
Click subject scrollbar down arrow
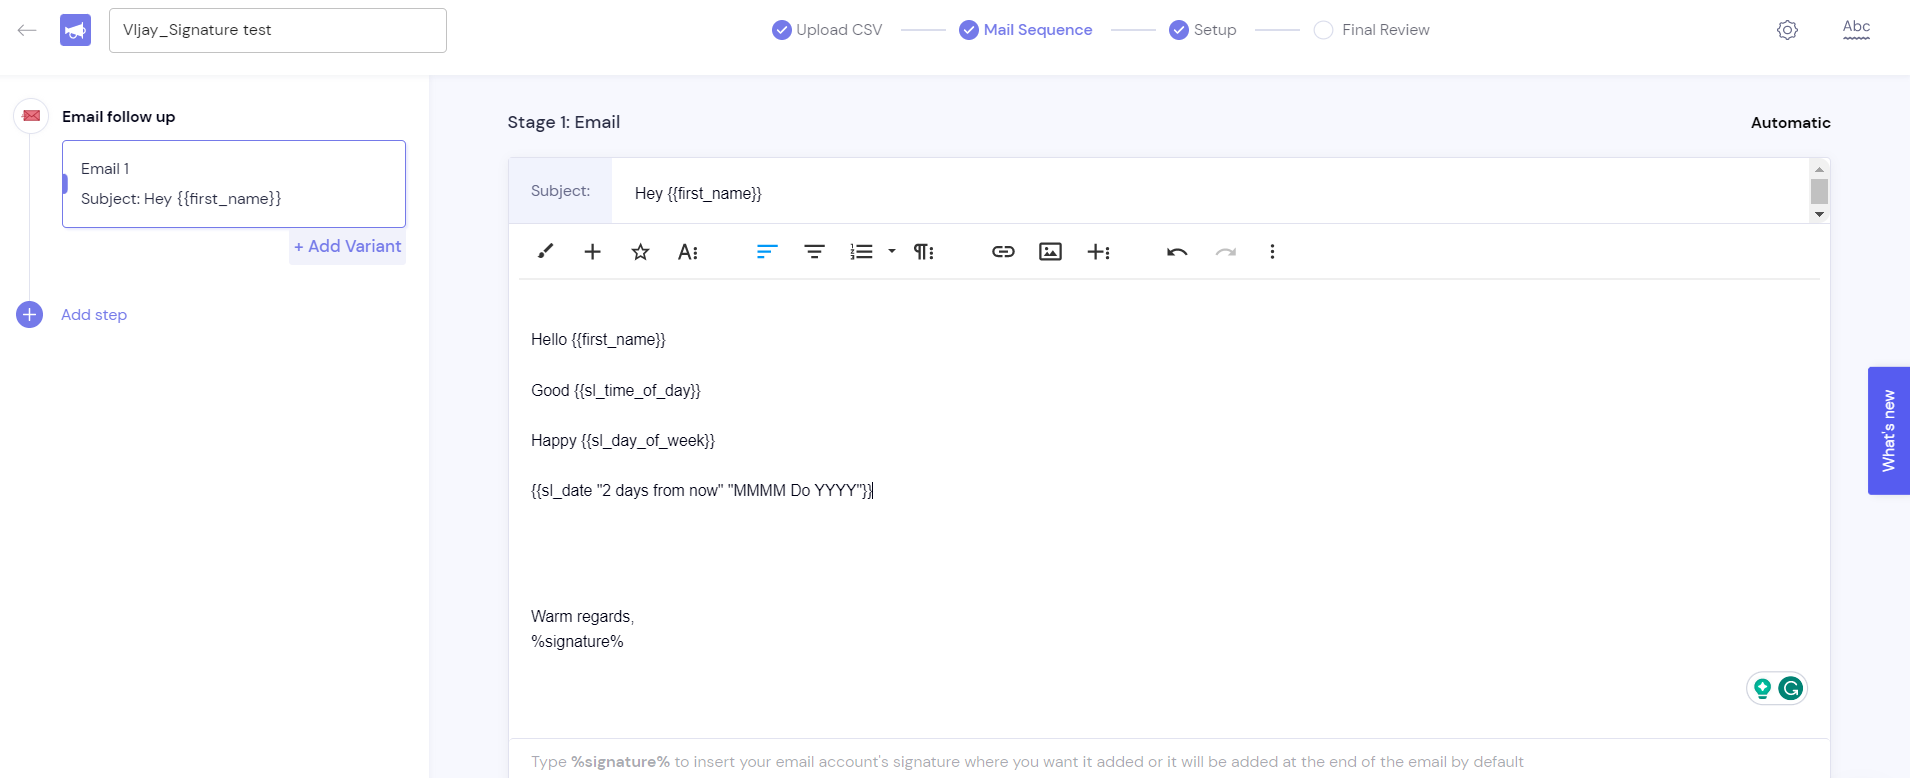coord(1819,214)
